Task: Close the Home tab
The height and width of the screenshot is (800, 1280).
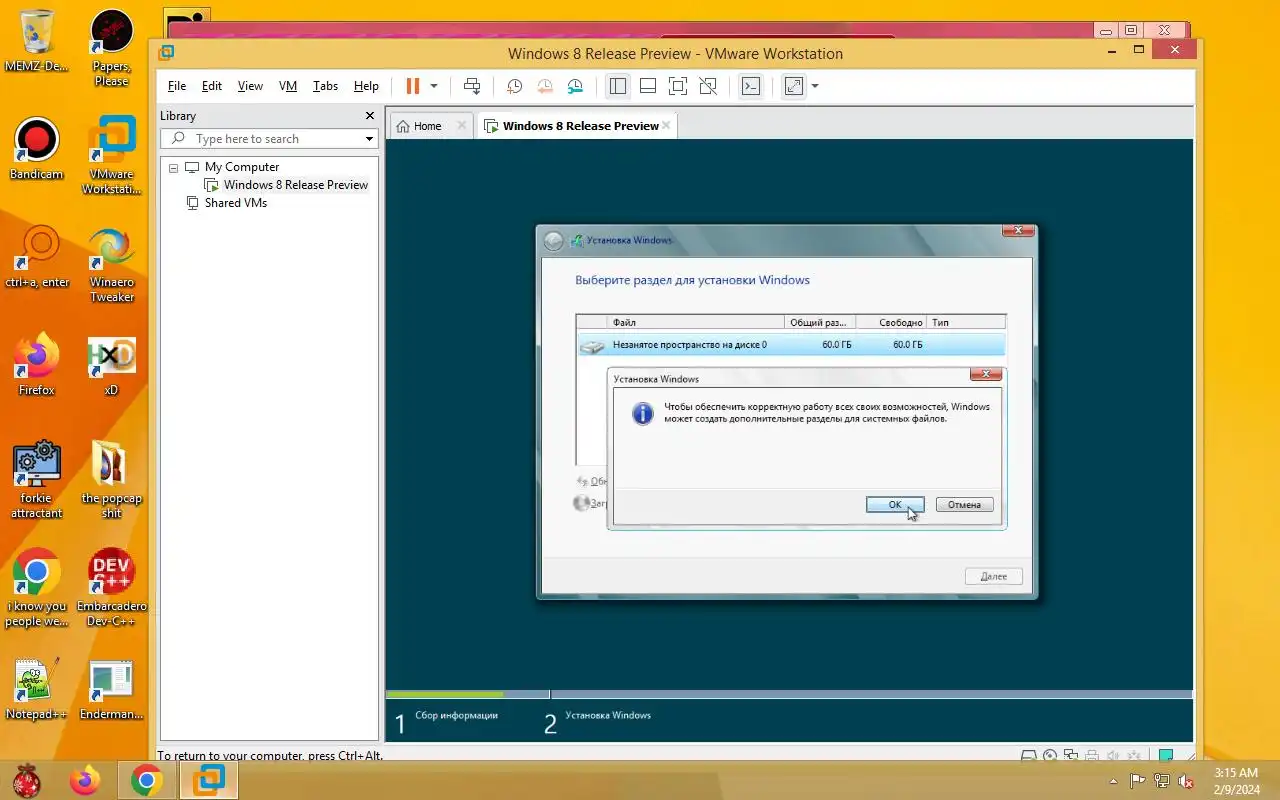Action: [x=461, y=125]
